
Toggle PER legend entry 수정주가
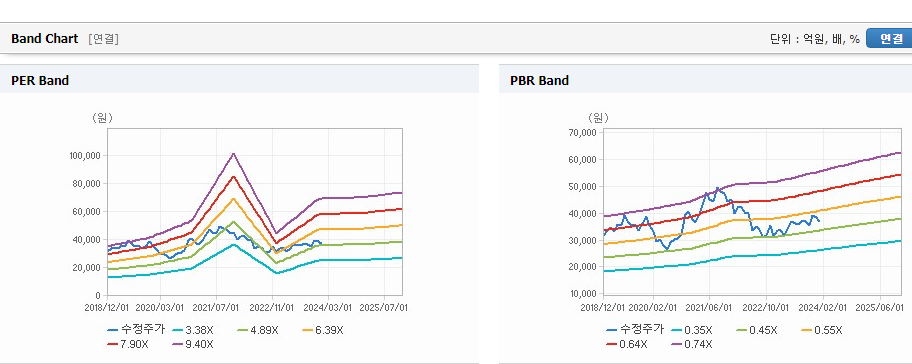pyautogui.click(x=136, y=330)
